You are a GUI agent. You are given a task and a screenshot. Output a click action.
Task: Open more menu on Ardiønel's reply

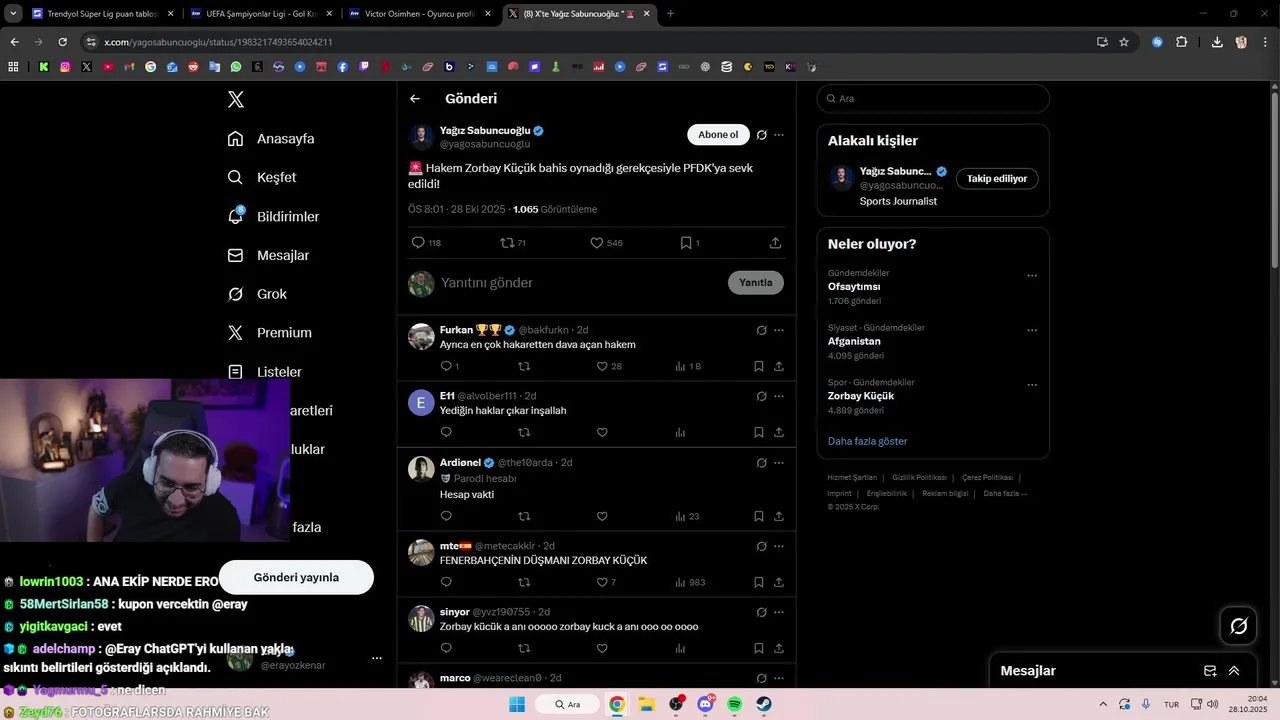click(779, 463)
